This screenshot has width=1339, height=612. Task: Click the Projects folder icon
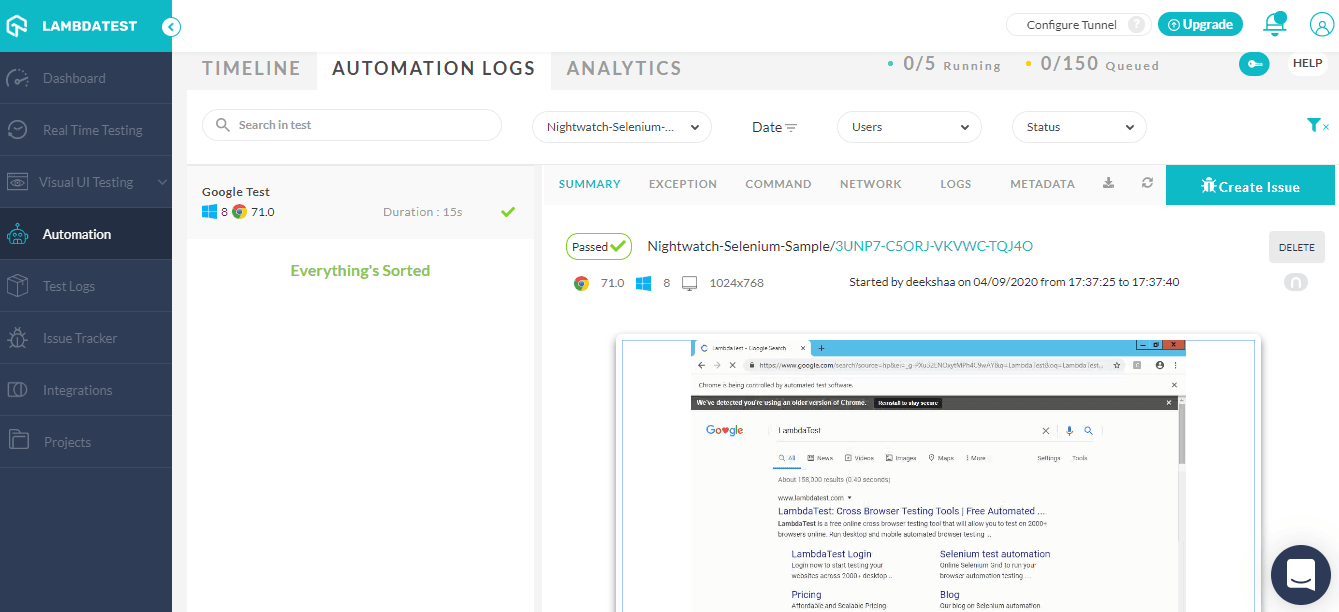(x=17, y=439)
